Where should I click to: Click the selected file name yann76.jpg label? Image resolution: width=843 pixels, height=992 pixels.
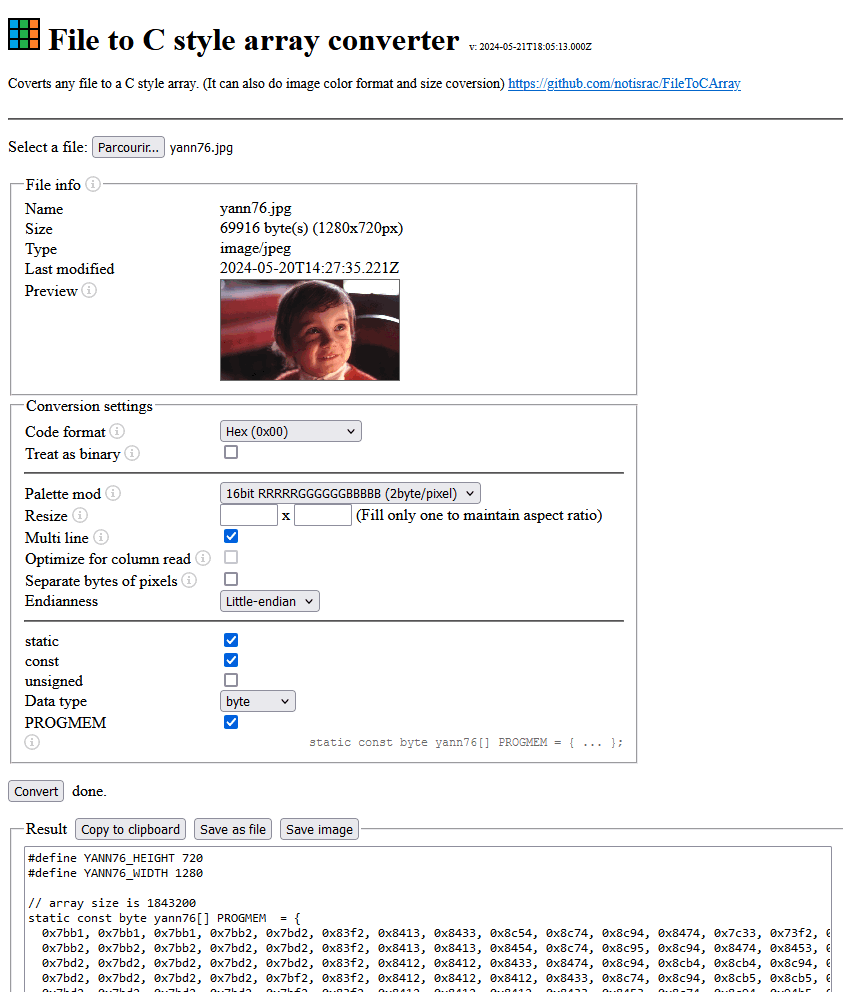[201, 147]
